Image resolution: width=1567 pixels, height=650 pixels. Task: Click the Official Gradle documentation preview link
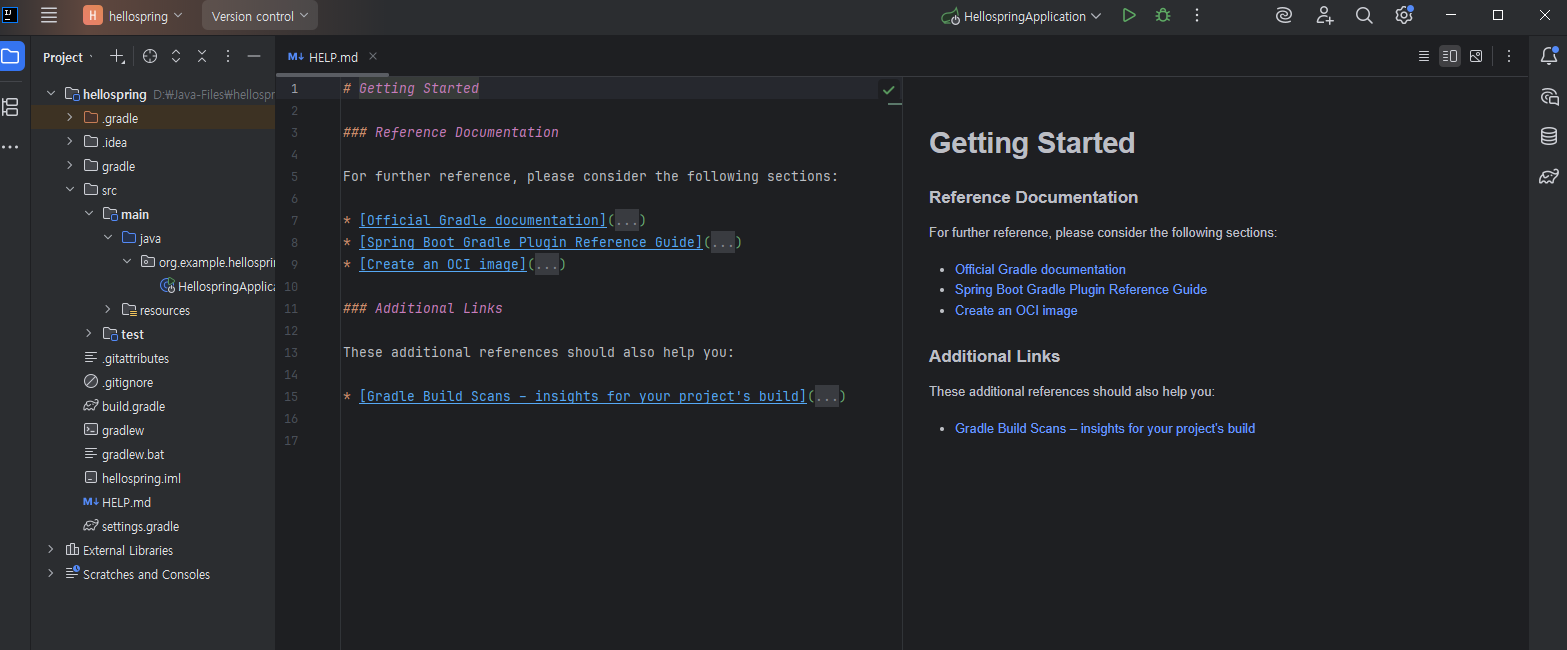pyautogui.click(x=1040, y=269)
